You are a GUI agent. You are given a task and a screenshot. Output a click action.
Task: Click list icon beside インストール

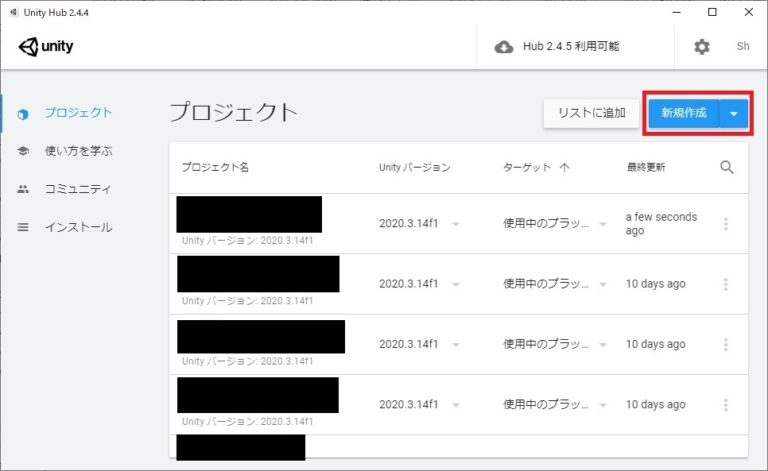click(x=23, y=227)
